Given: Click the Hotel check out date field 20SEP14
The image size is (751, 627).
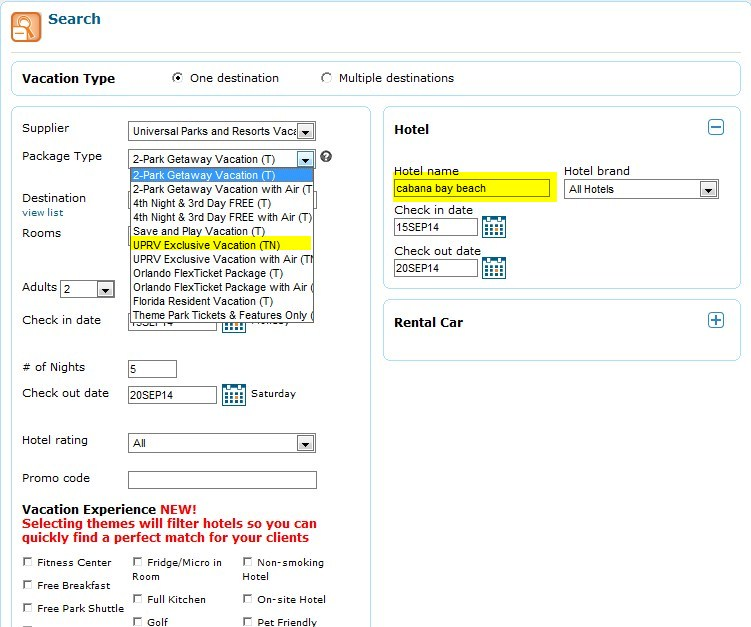Looking at the screenshot, I should point(436,268).
